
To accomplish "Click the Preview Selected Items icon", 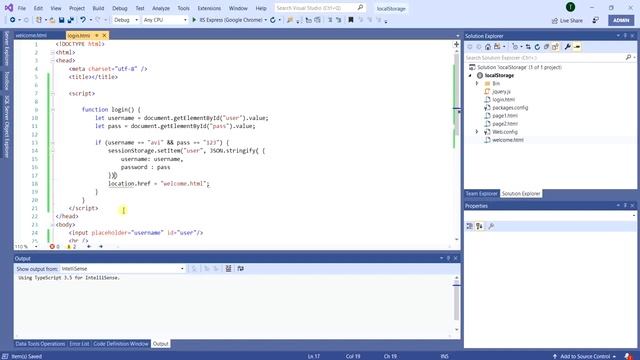I will coord(577,47).
